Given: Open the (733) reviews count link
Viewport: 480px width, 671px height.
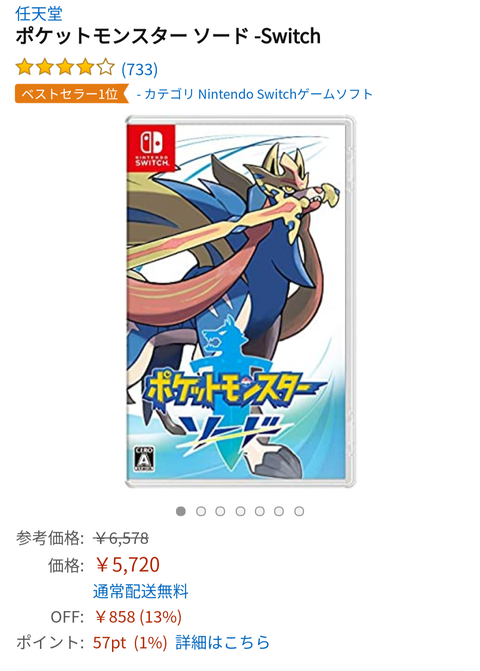Looking at the screenshot, I should point(139,68).
